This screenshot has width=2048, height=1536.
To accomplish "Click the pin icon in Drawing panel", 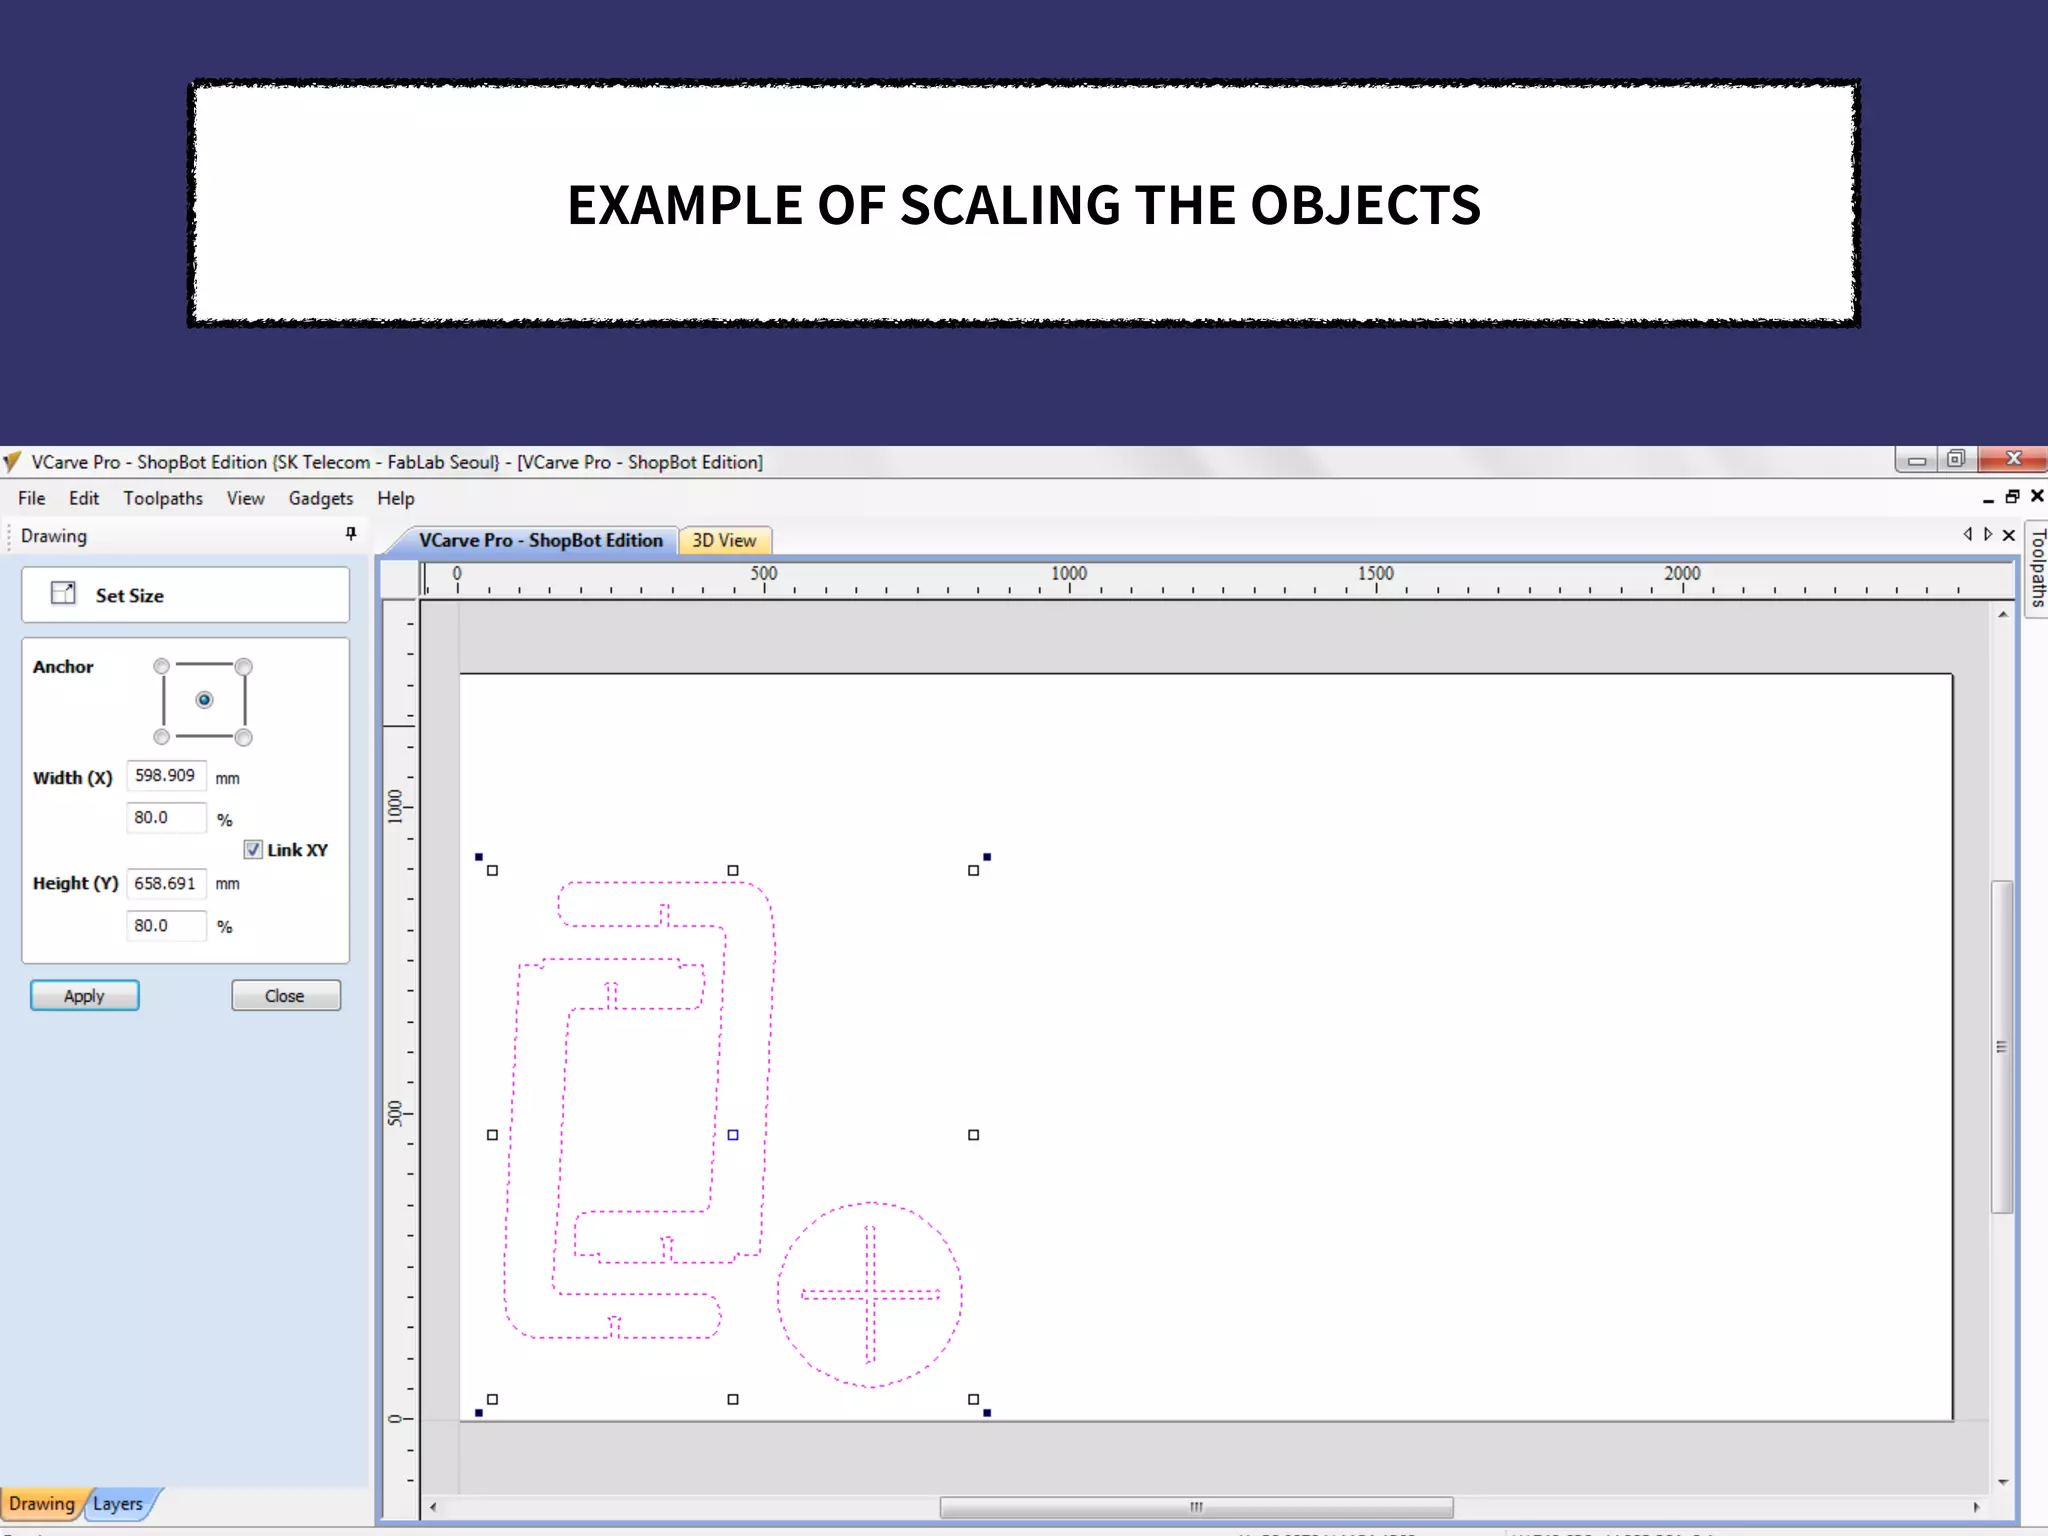I will pyautogui.click(x=351, y=534).
